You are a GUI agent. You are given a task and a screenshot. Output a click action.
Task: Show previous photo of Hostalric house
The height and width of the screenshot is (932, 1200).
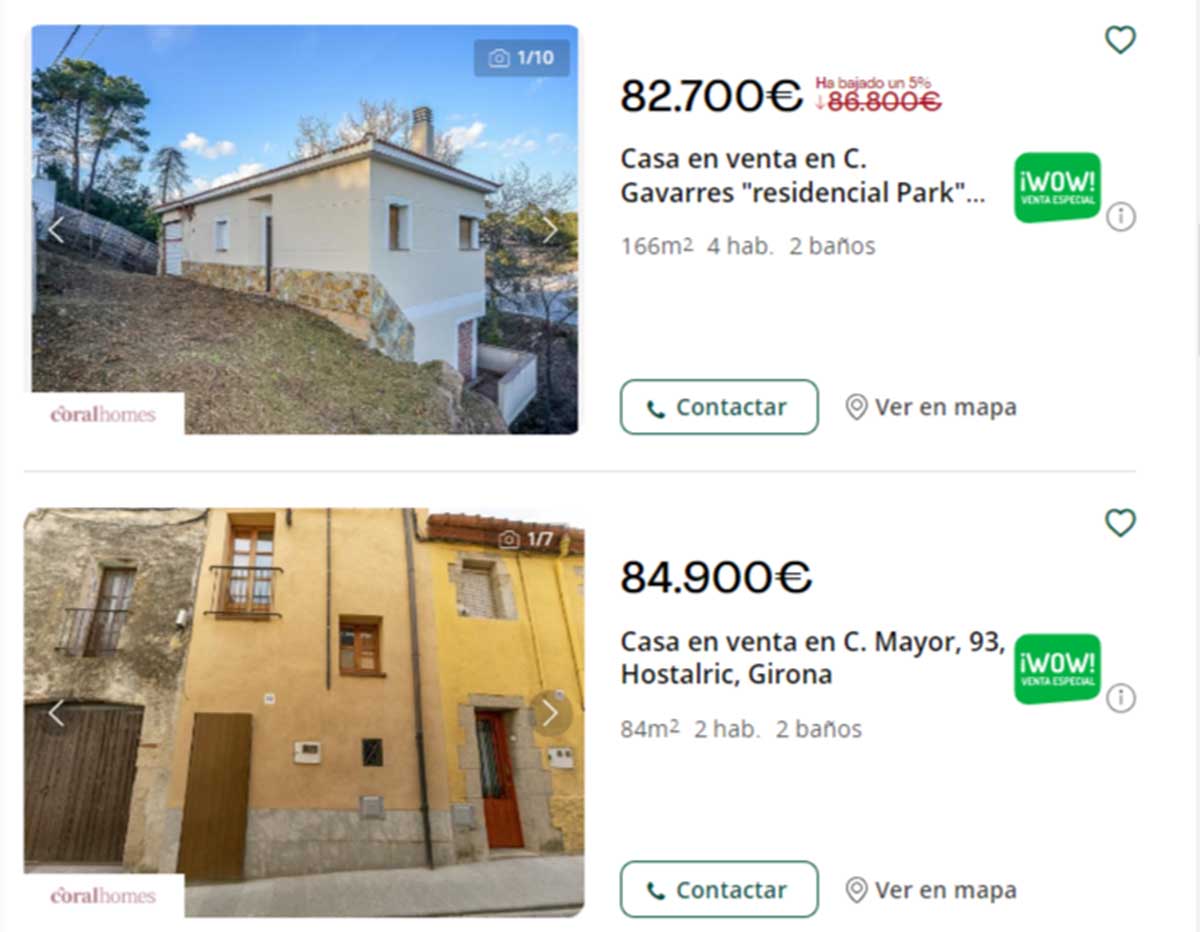click(56, 713)
